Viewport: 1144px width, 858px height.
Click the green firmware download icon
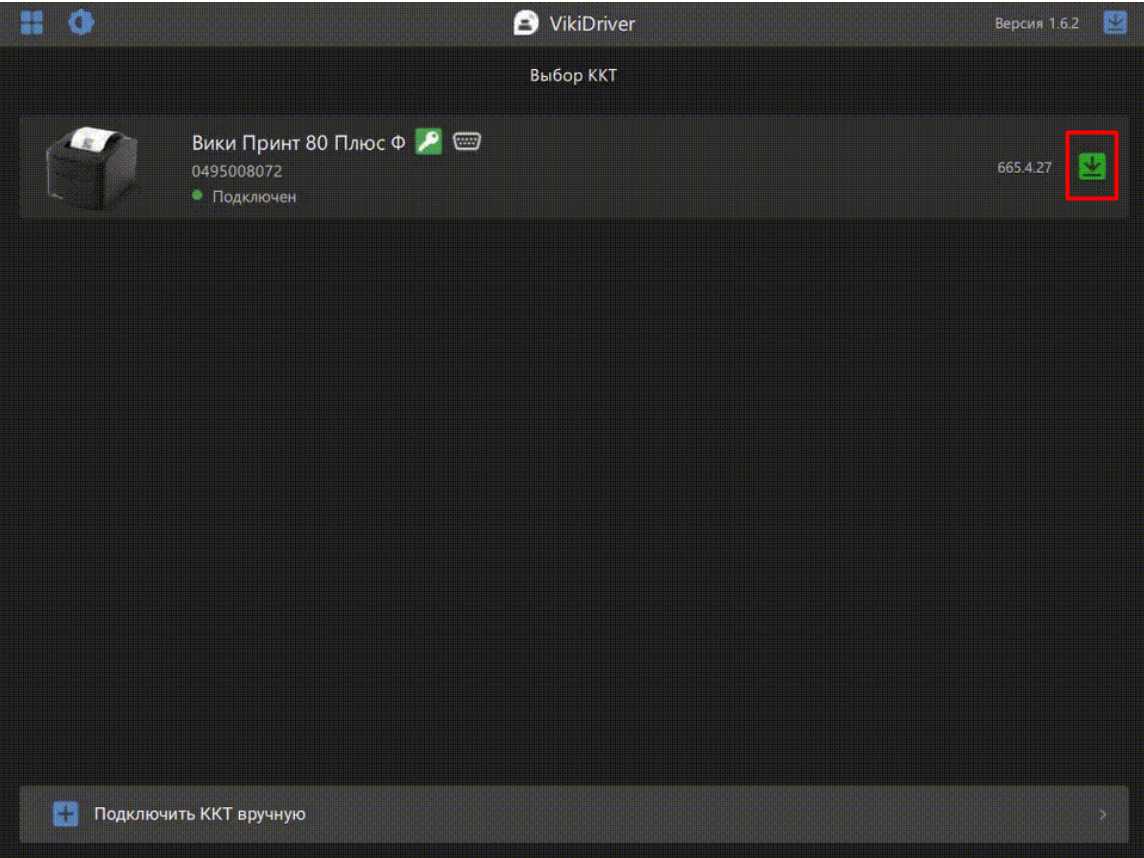[1092, 166]
